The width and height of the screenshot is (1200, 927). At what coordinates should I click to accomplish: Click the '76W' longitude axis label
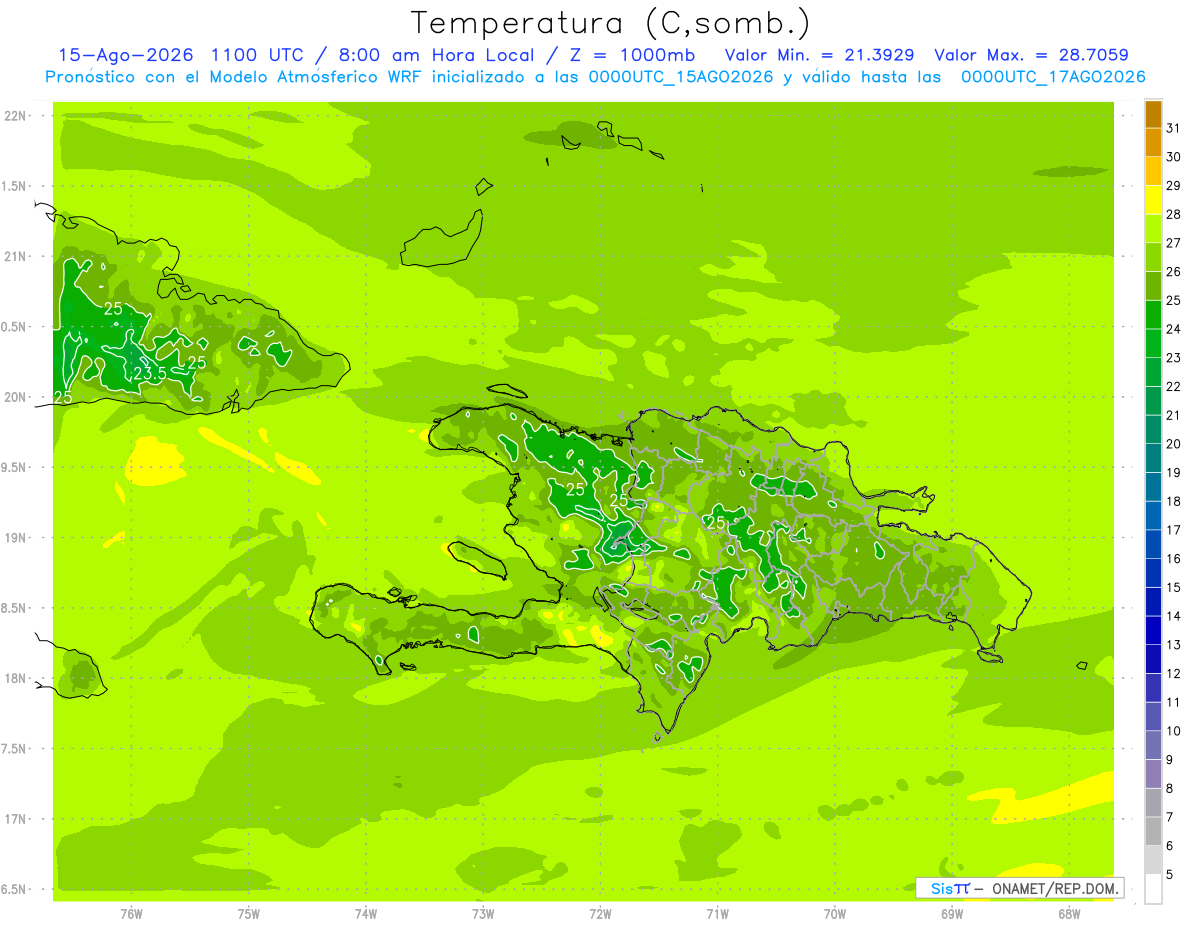[131, 914]
